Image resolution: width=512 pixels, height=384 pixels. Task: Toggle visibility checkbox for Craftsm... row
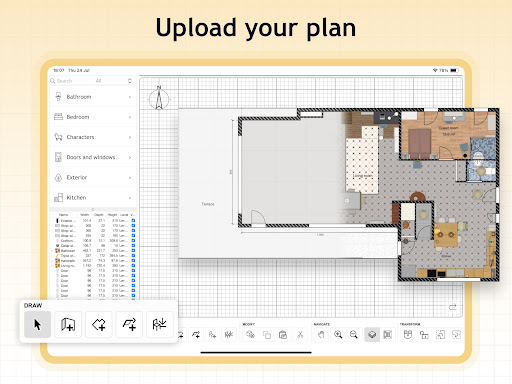pos(133,241)
